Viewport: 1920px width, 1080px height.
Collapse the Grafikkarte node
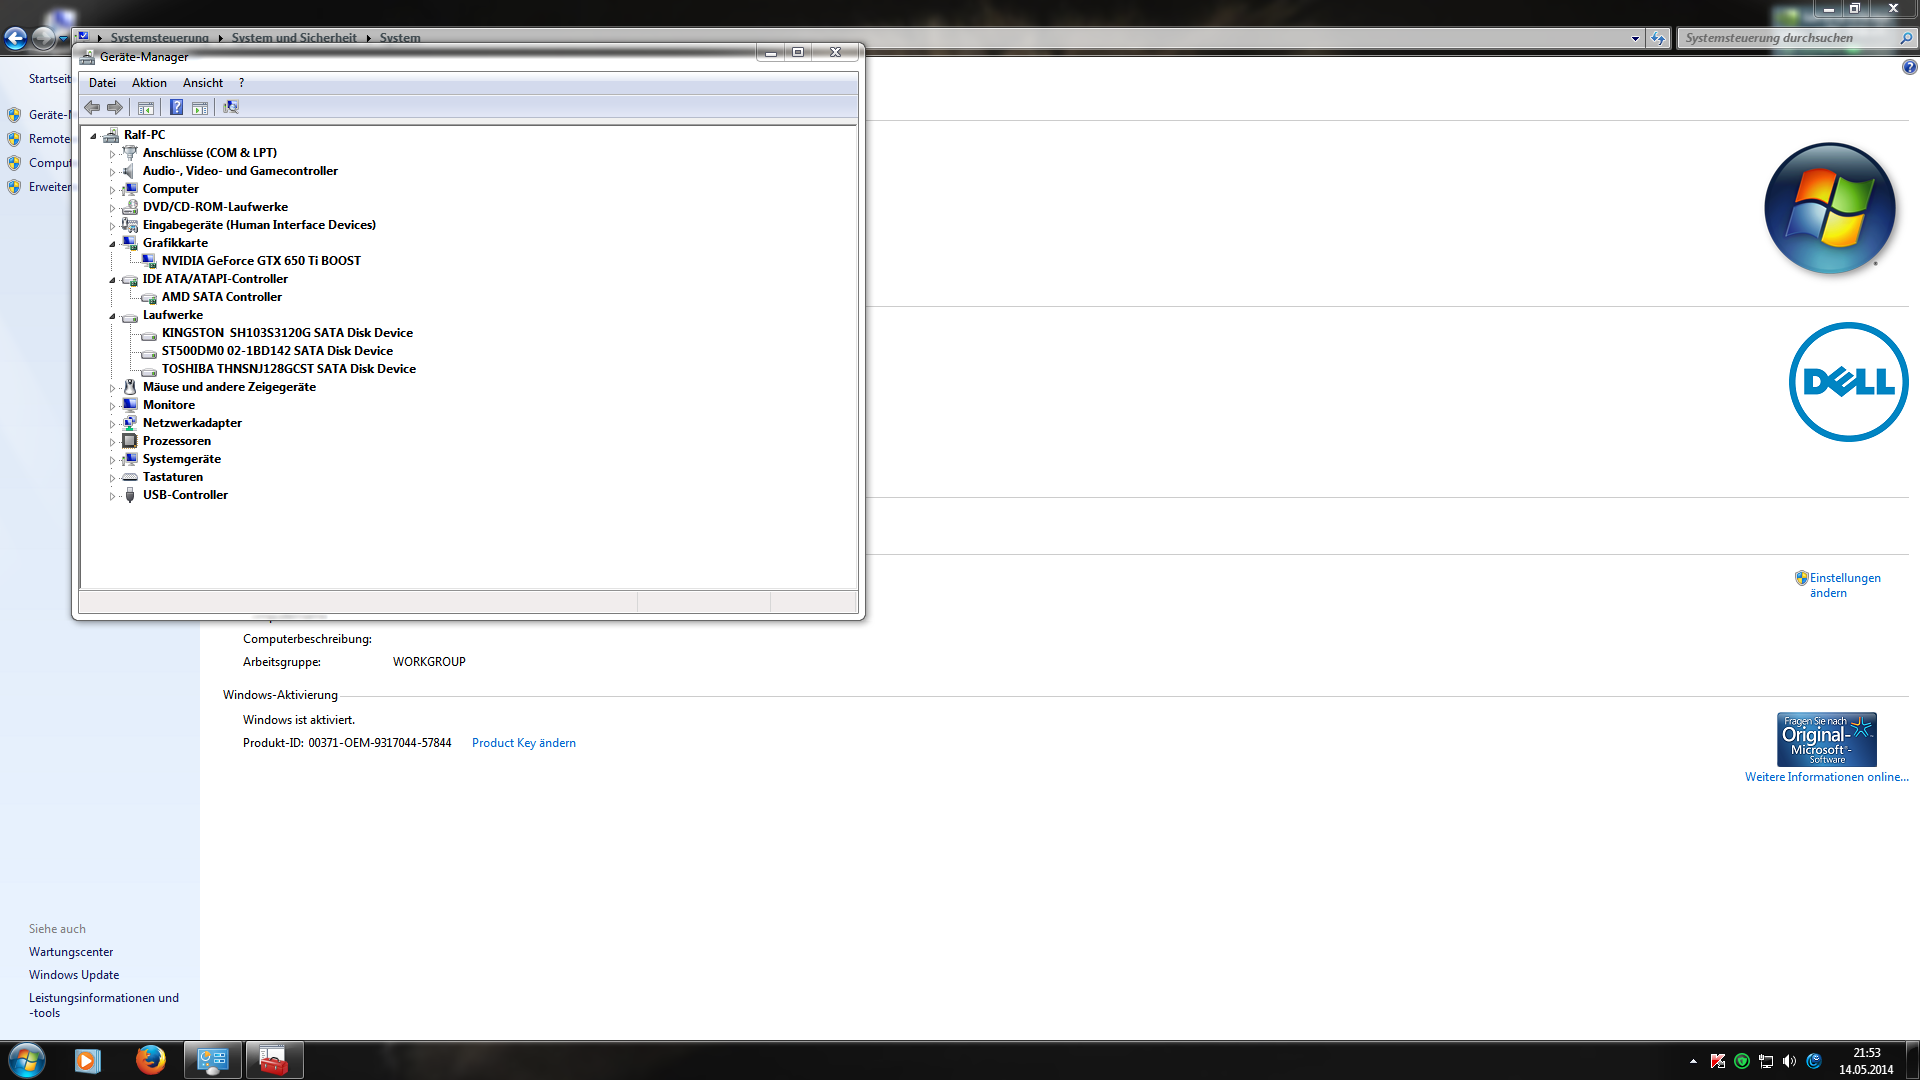[x=112, y=244]
